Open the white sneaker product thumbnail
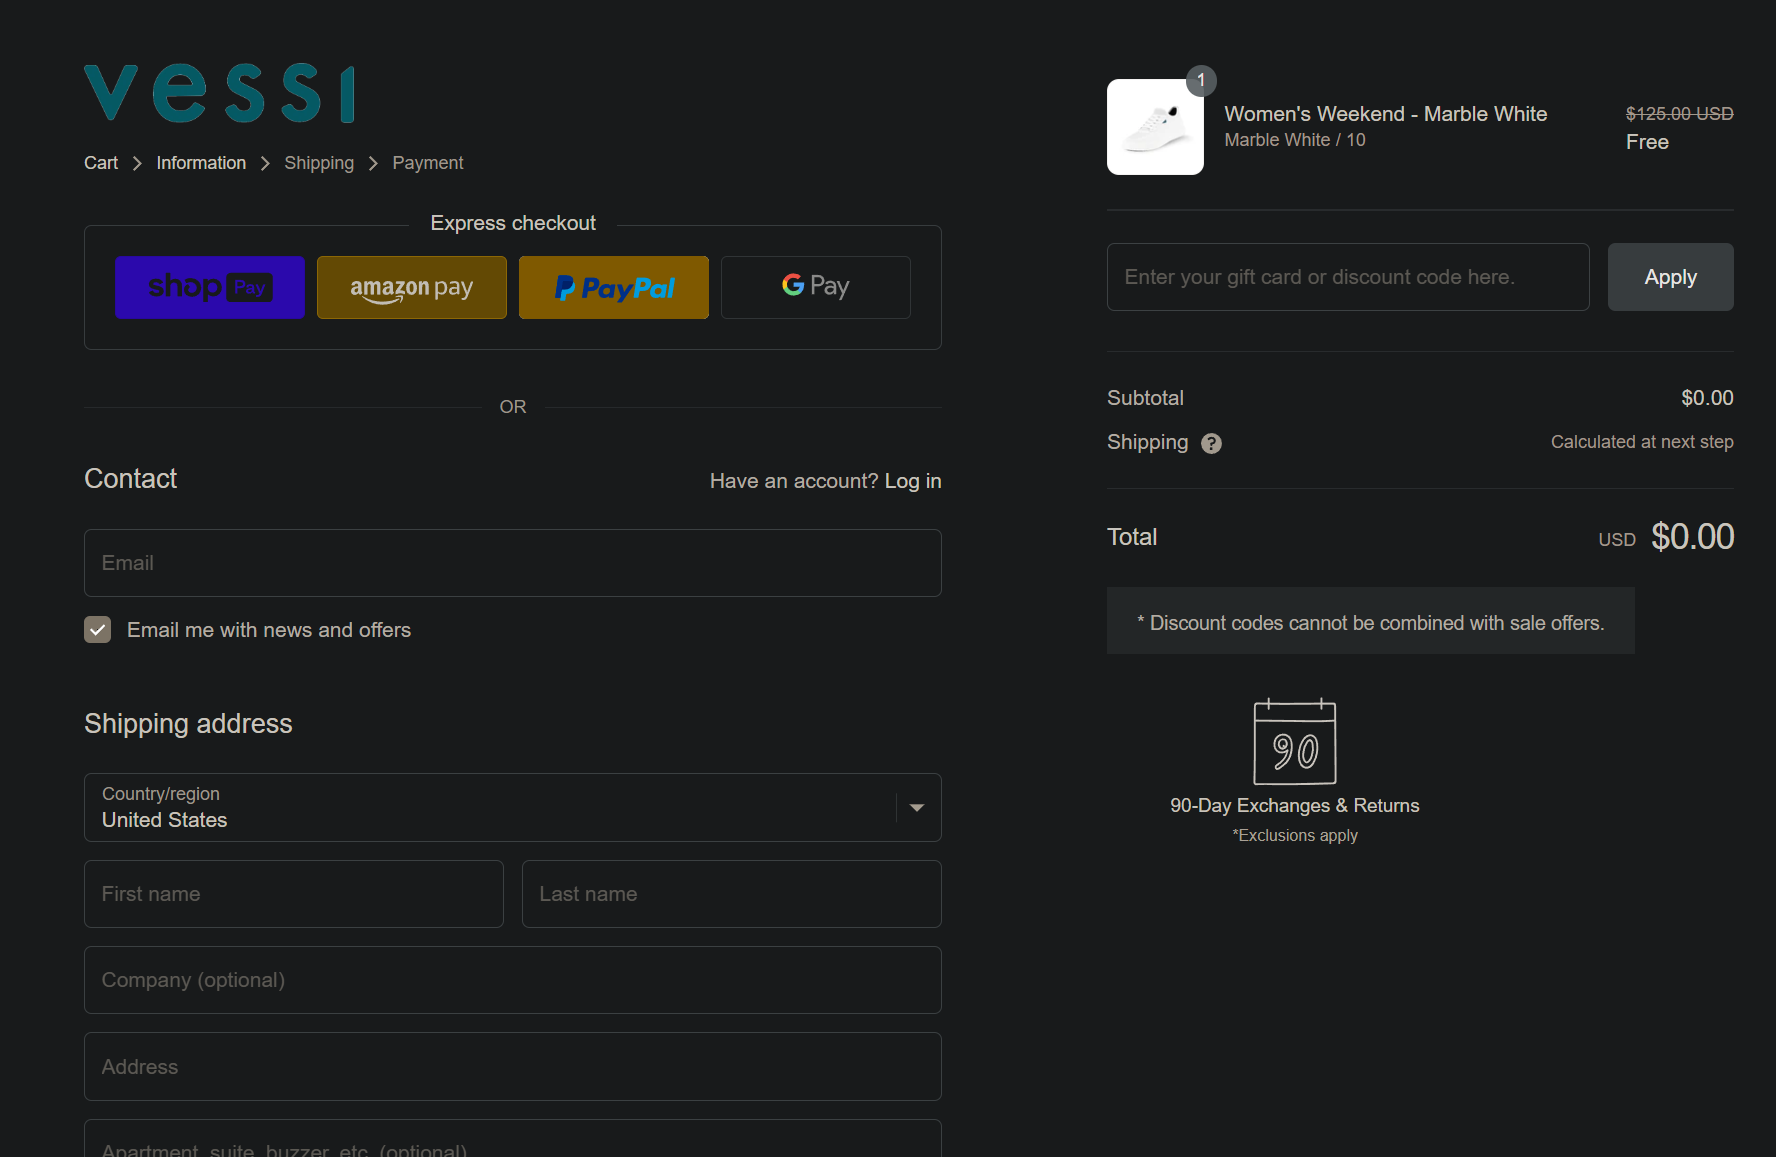Image resolution: width=1776 pixels, height=1157 pixels. coord(1155,127)
